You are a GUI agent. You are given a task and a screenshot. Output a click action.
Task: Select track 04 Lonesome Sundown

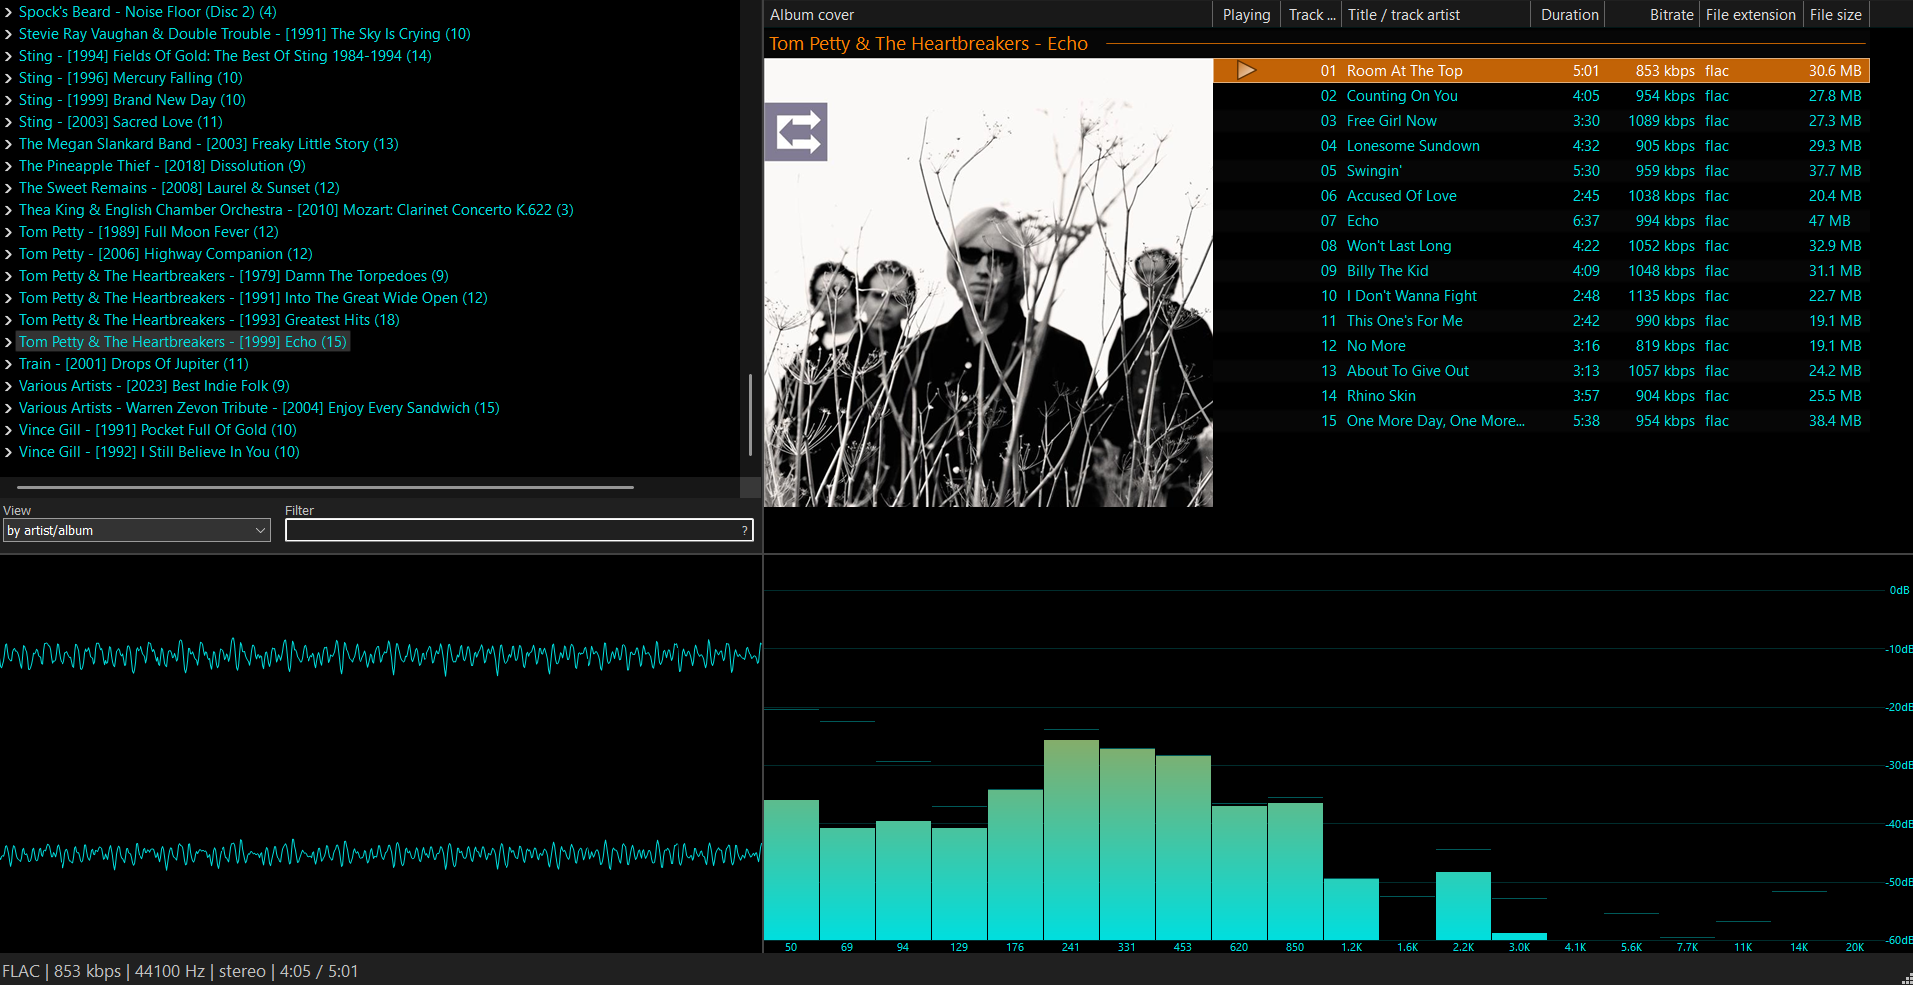click(x=1541, y=146)
